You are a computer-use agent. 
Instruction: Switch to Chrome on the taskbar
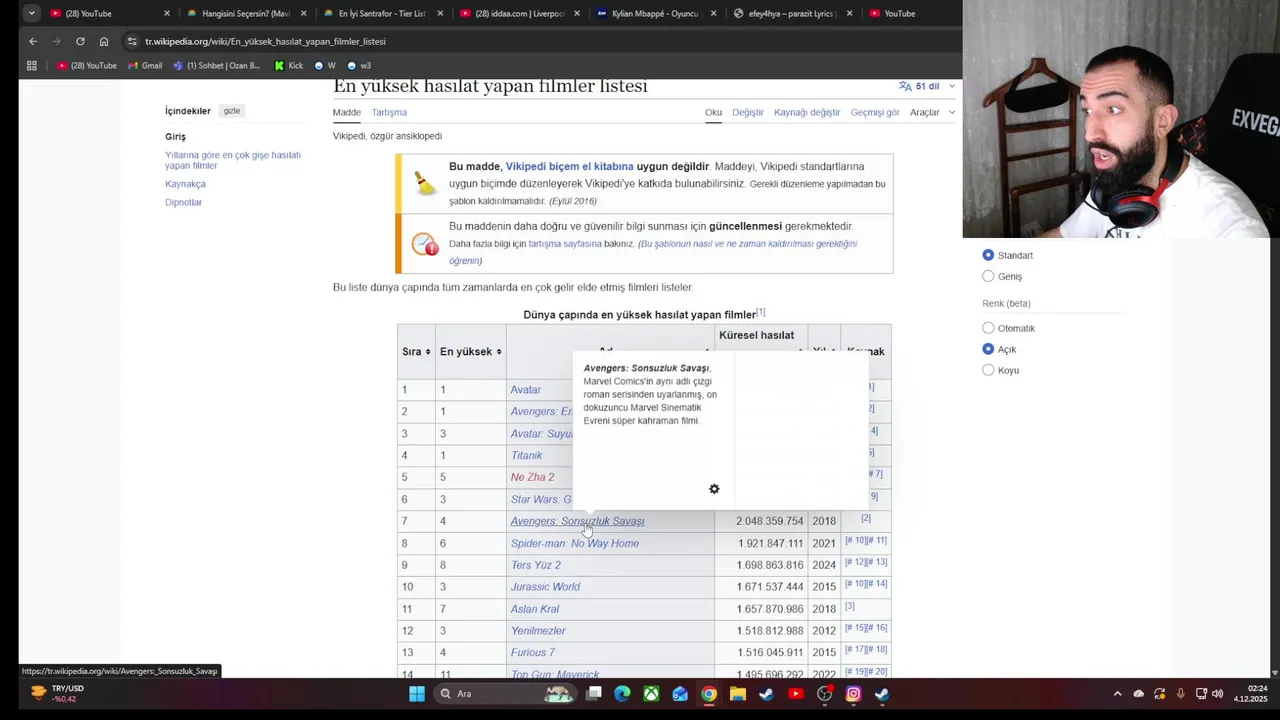tap(709, 694)
